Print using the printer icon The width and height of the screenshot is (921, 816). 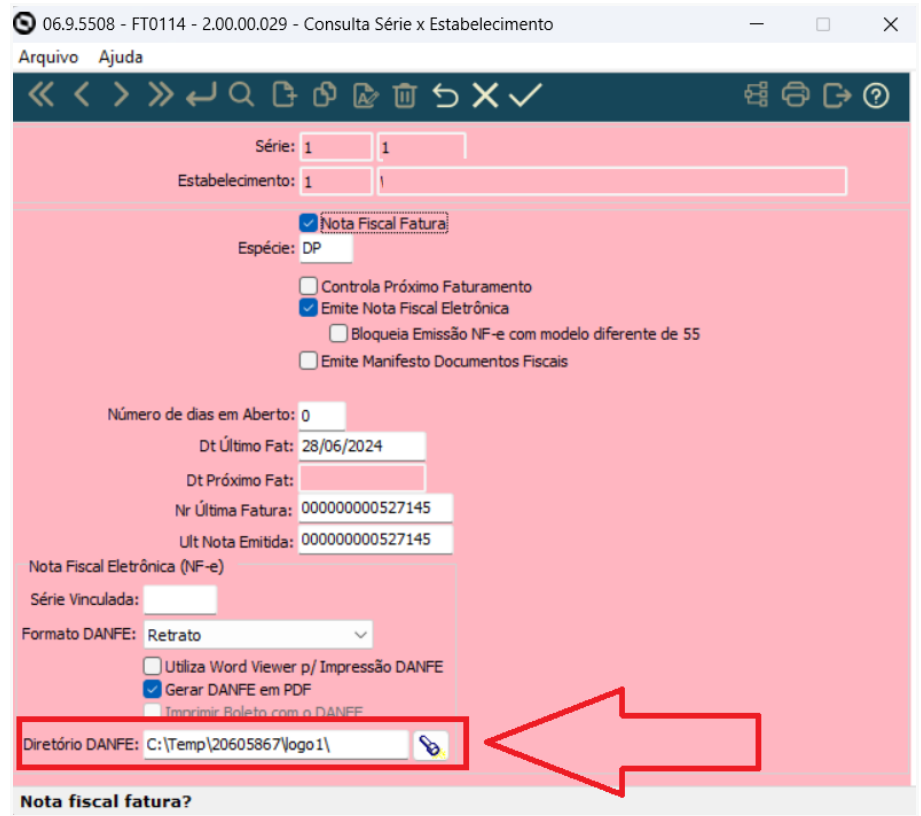(795, 95)
